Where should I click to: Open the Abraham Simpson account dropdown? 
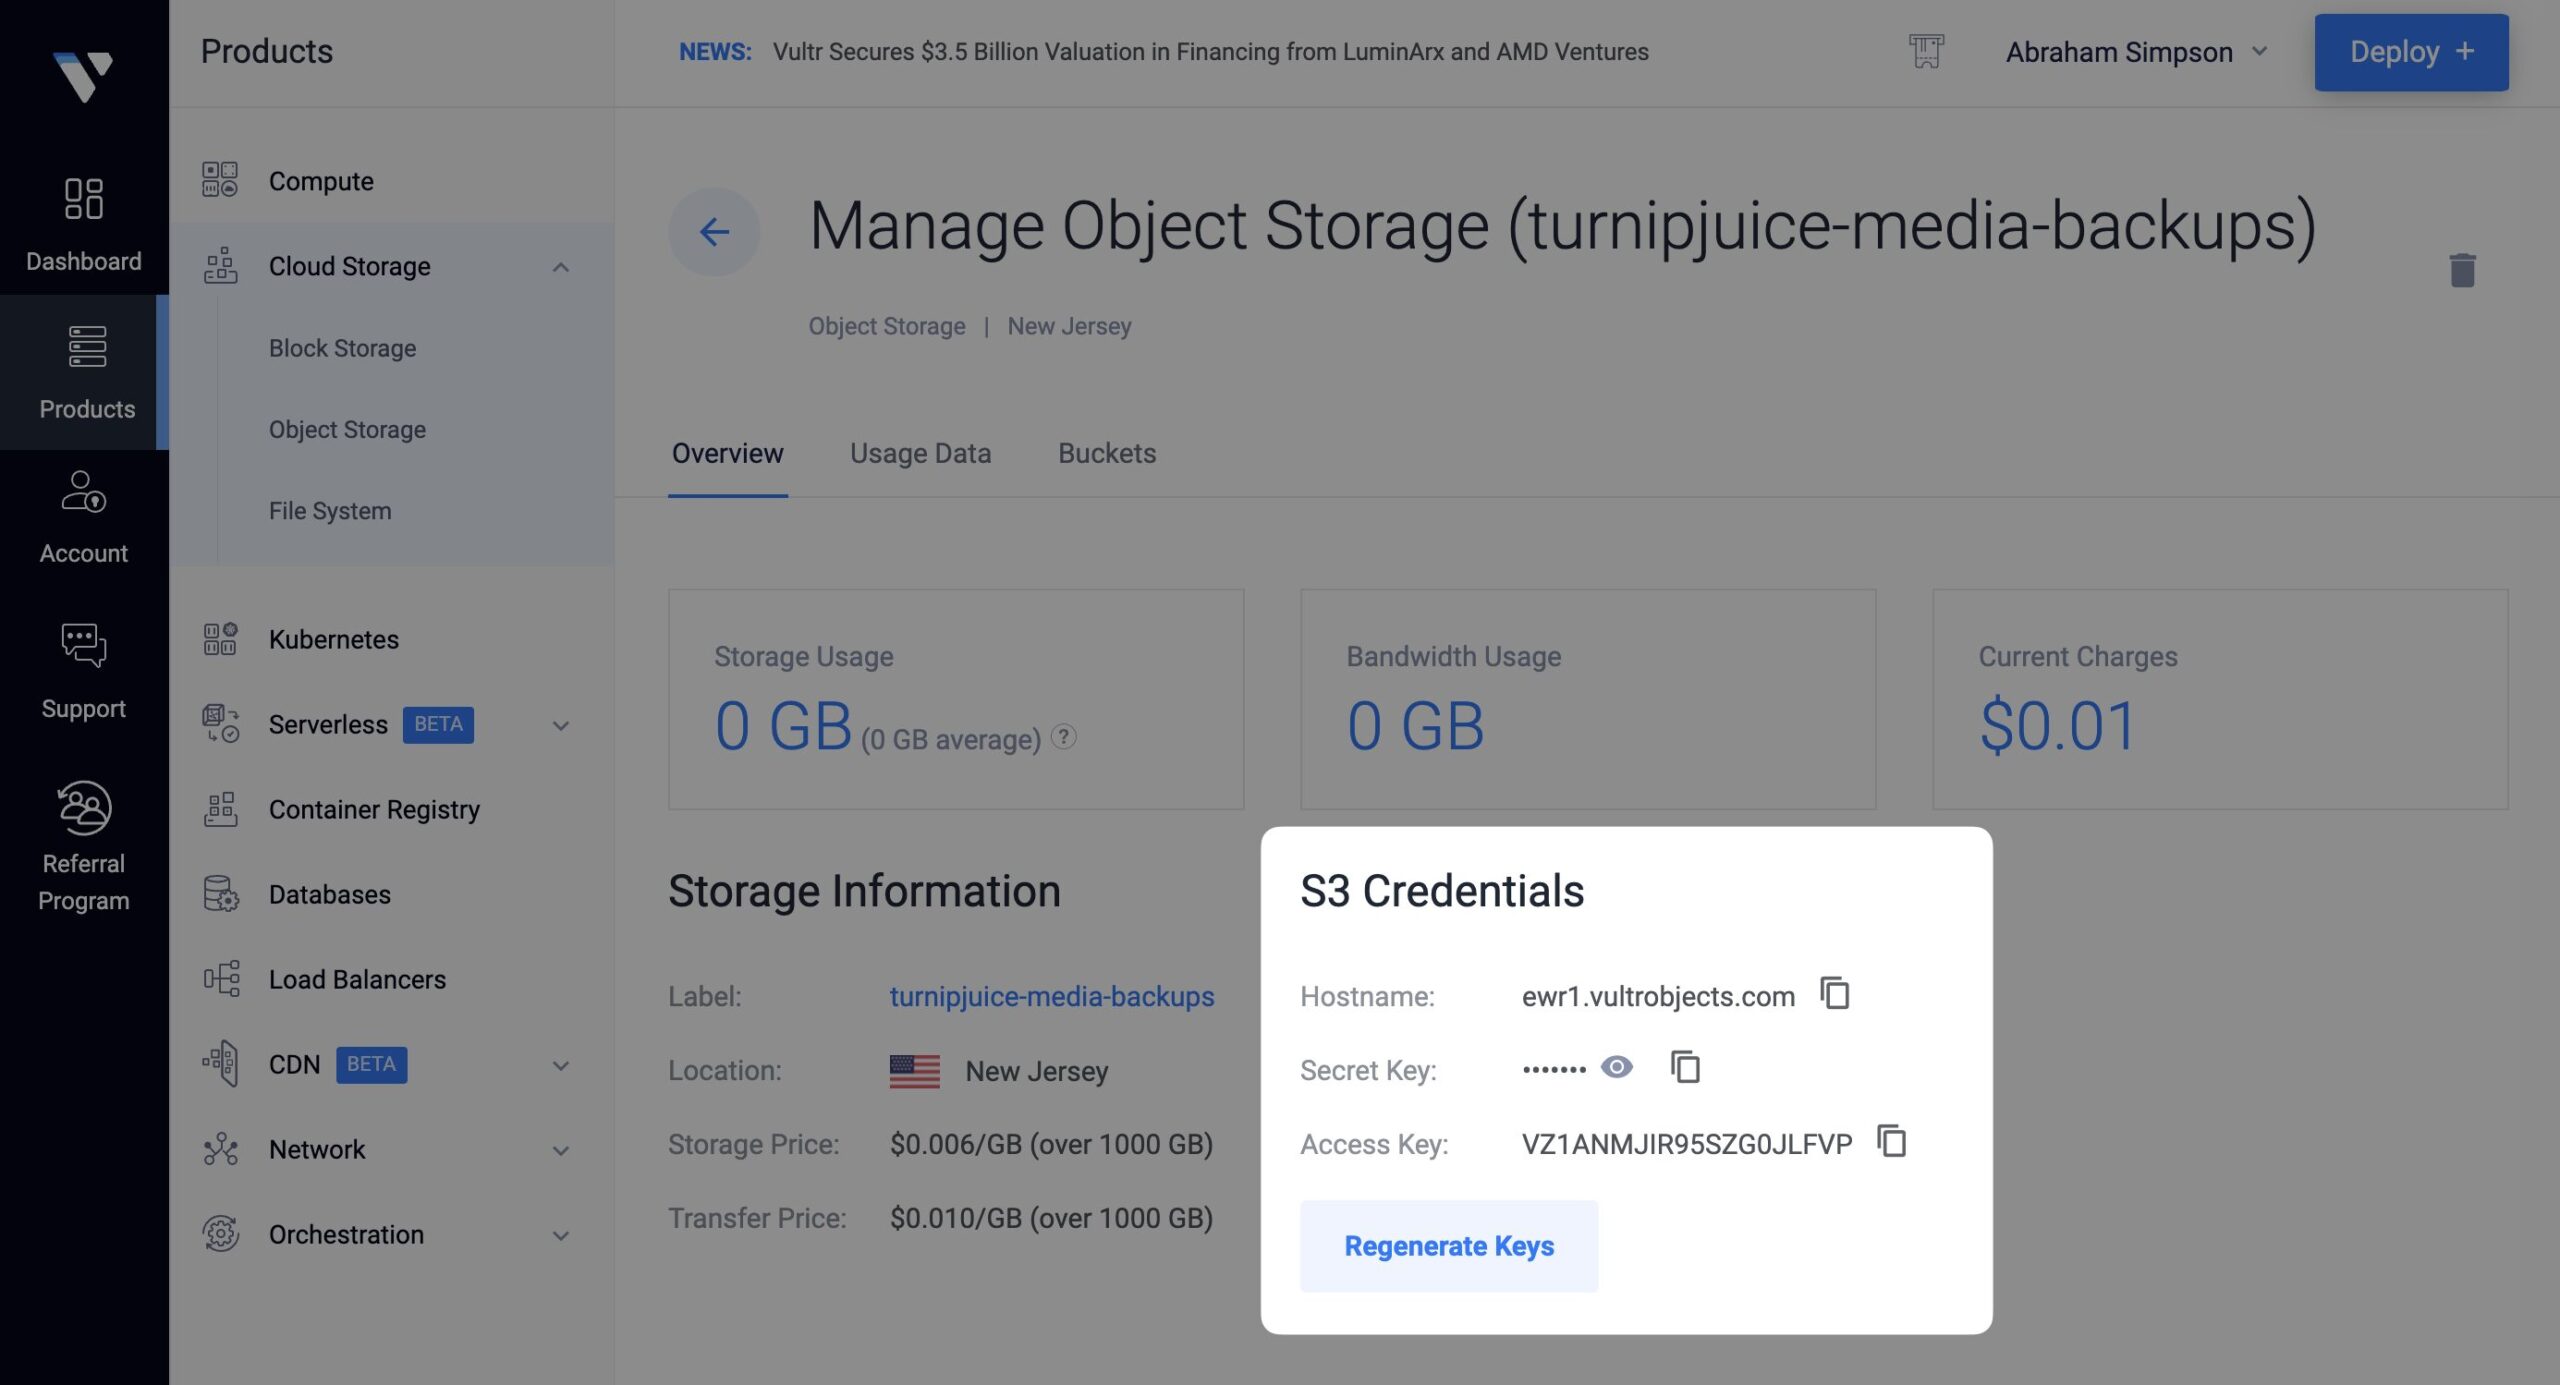2136,52
